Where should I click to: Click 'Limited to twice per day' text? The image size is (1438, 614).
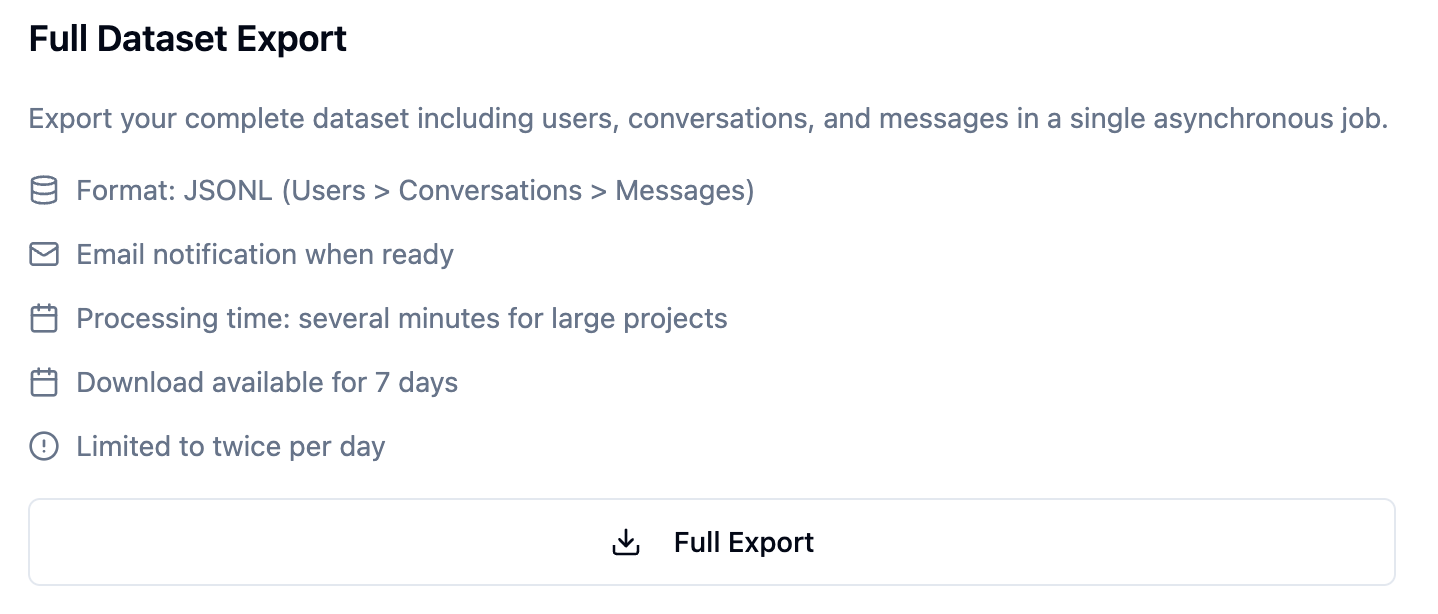click(x=231, y=446)
